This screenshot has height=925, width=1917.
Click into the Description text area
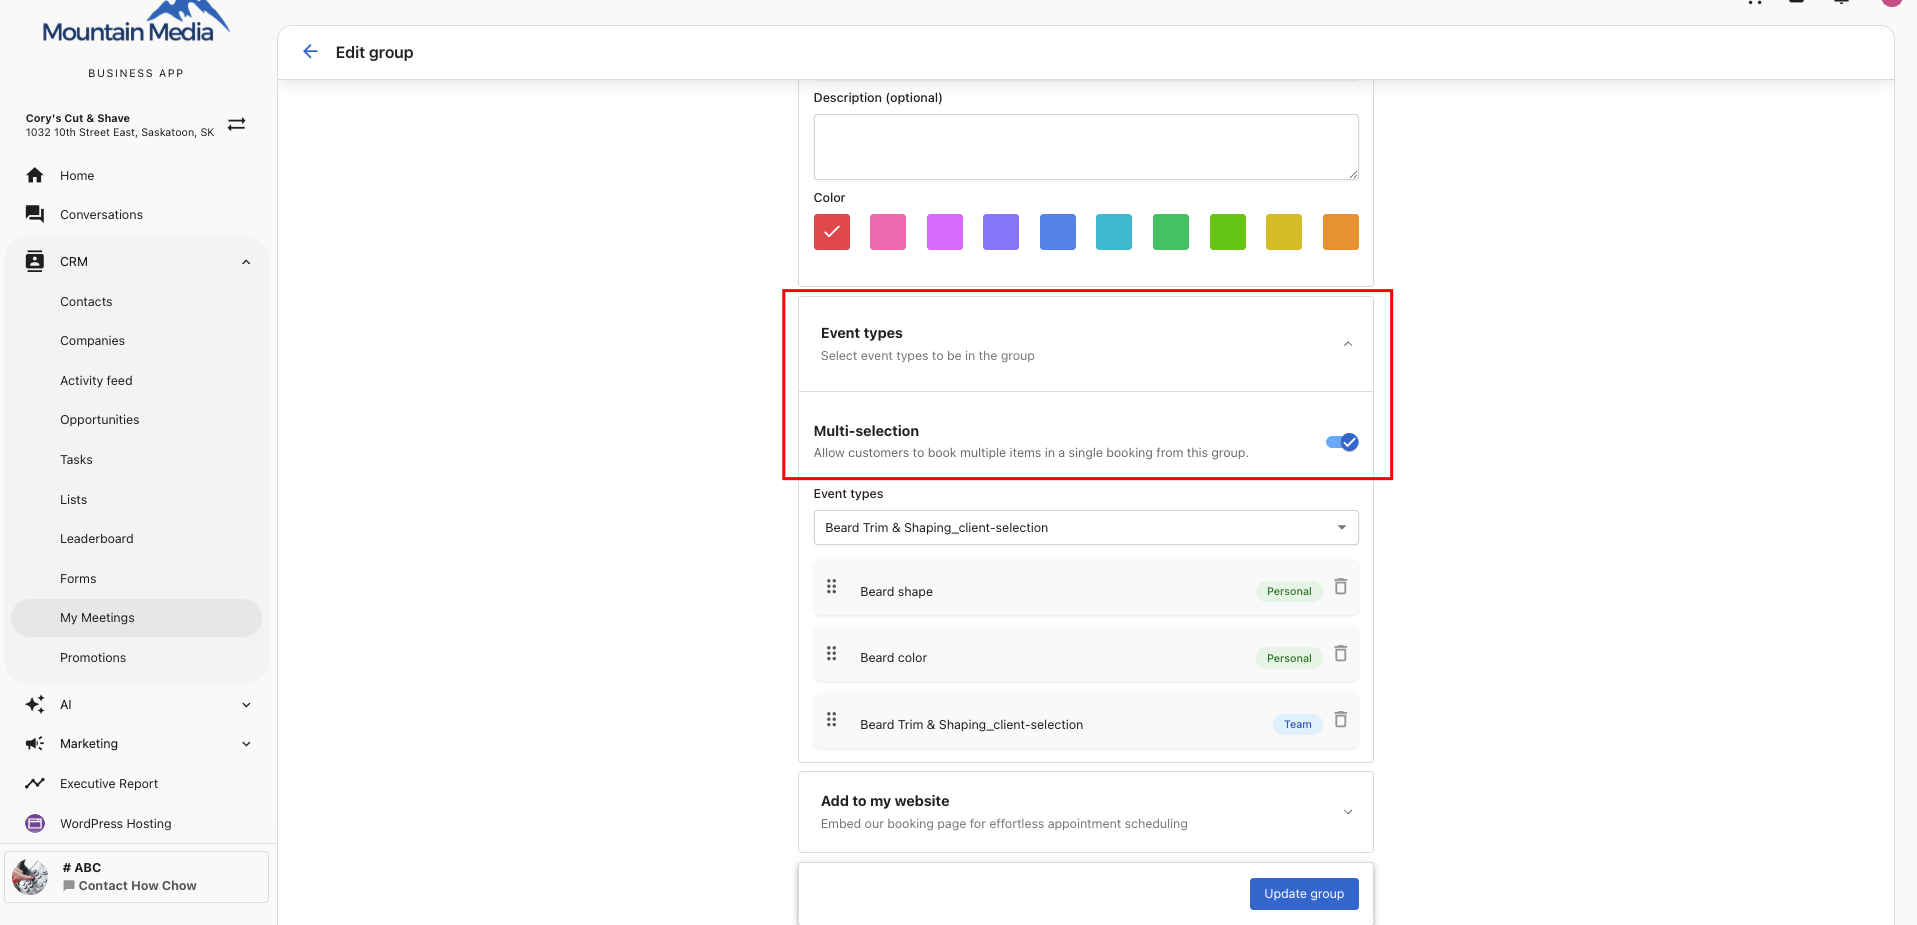tap(1086, 147)
